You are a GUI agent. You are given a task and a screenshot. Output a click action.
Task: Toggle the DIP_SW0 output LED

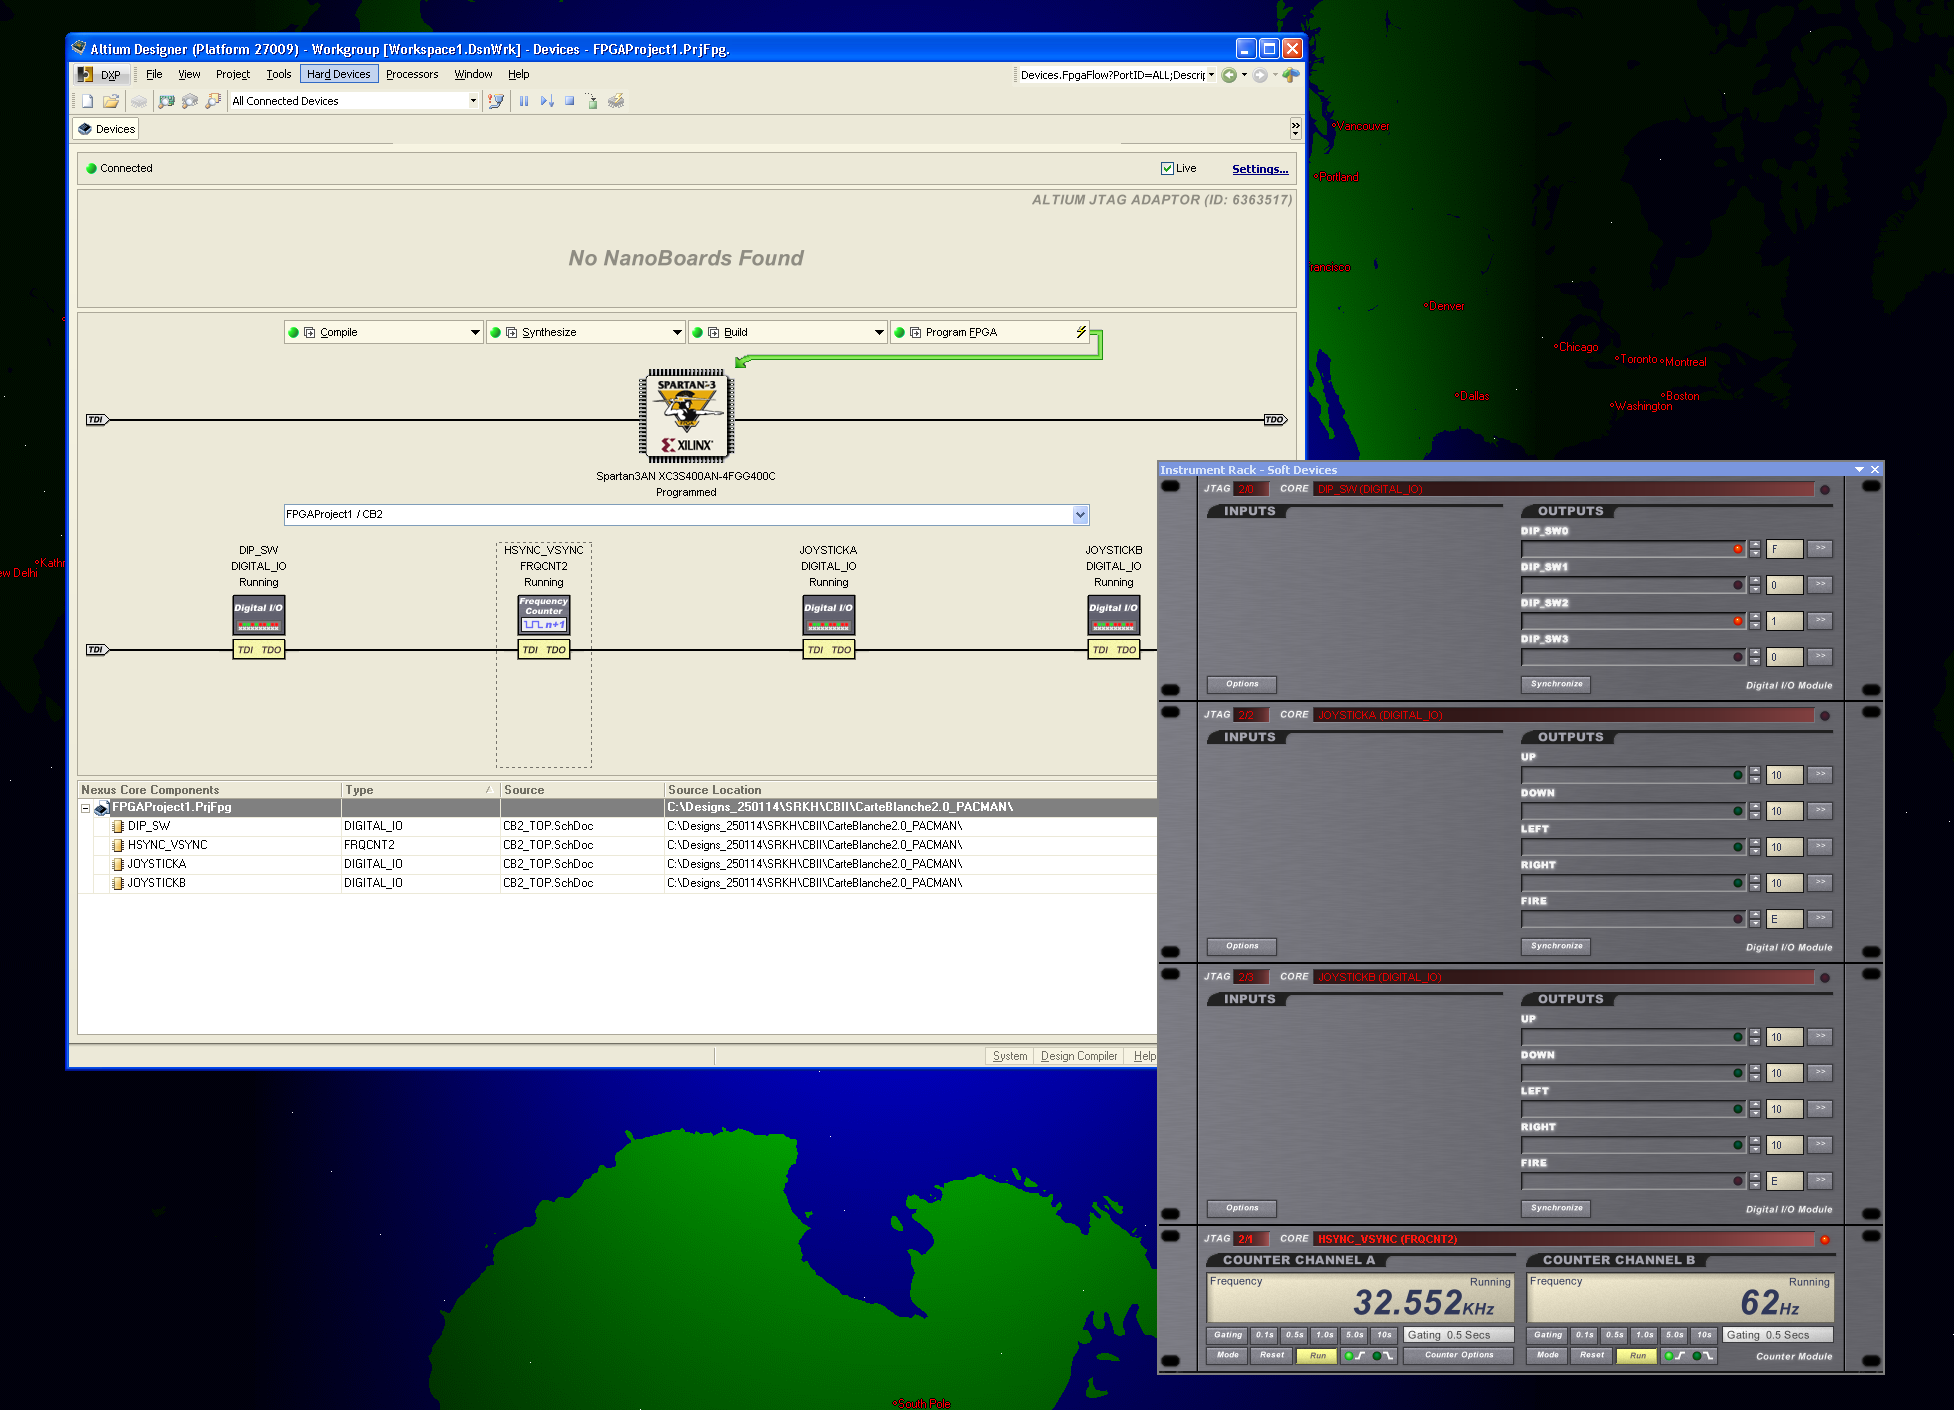click(1738, 549)
